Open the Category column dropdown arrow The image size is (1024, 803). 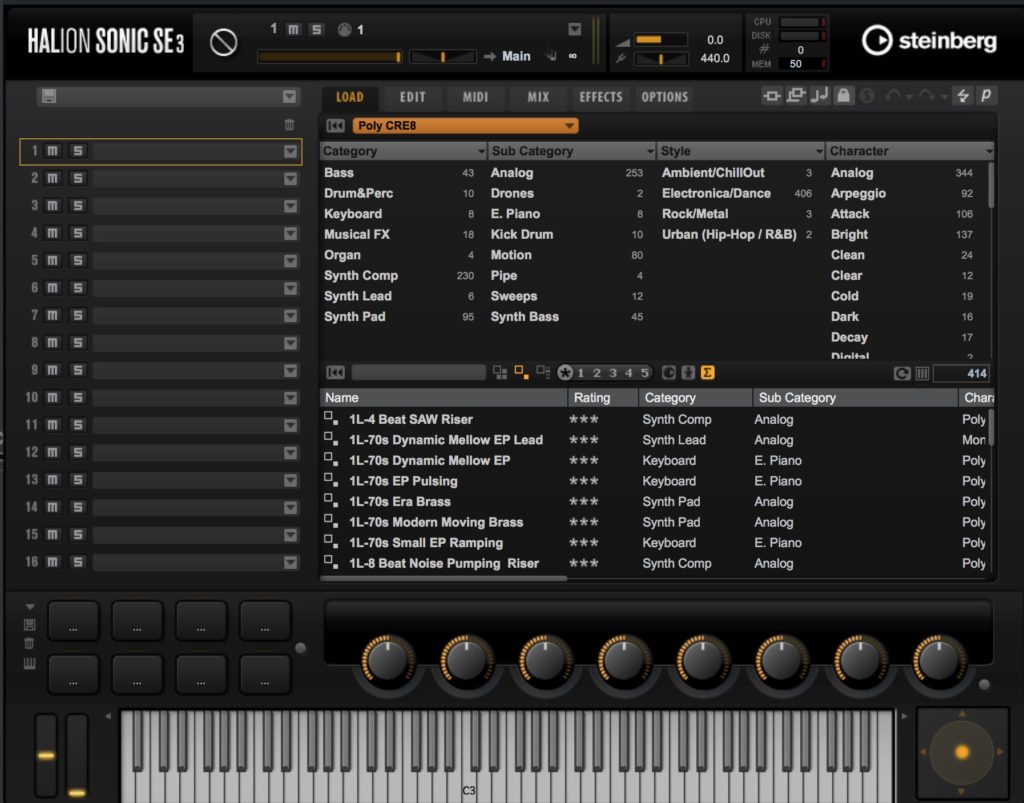click(x=481, y=151)
